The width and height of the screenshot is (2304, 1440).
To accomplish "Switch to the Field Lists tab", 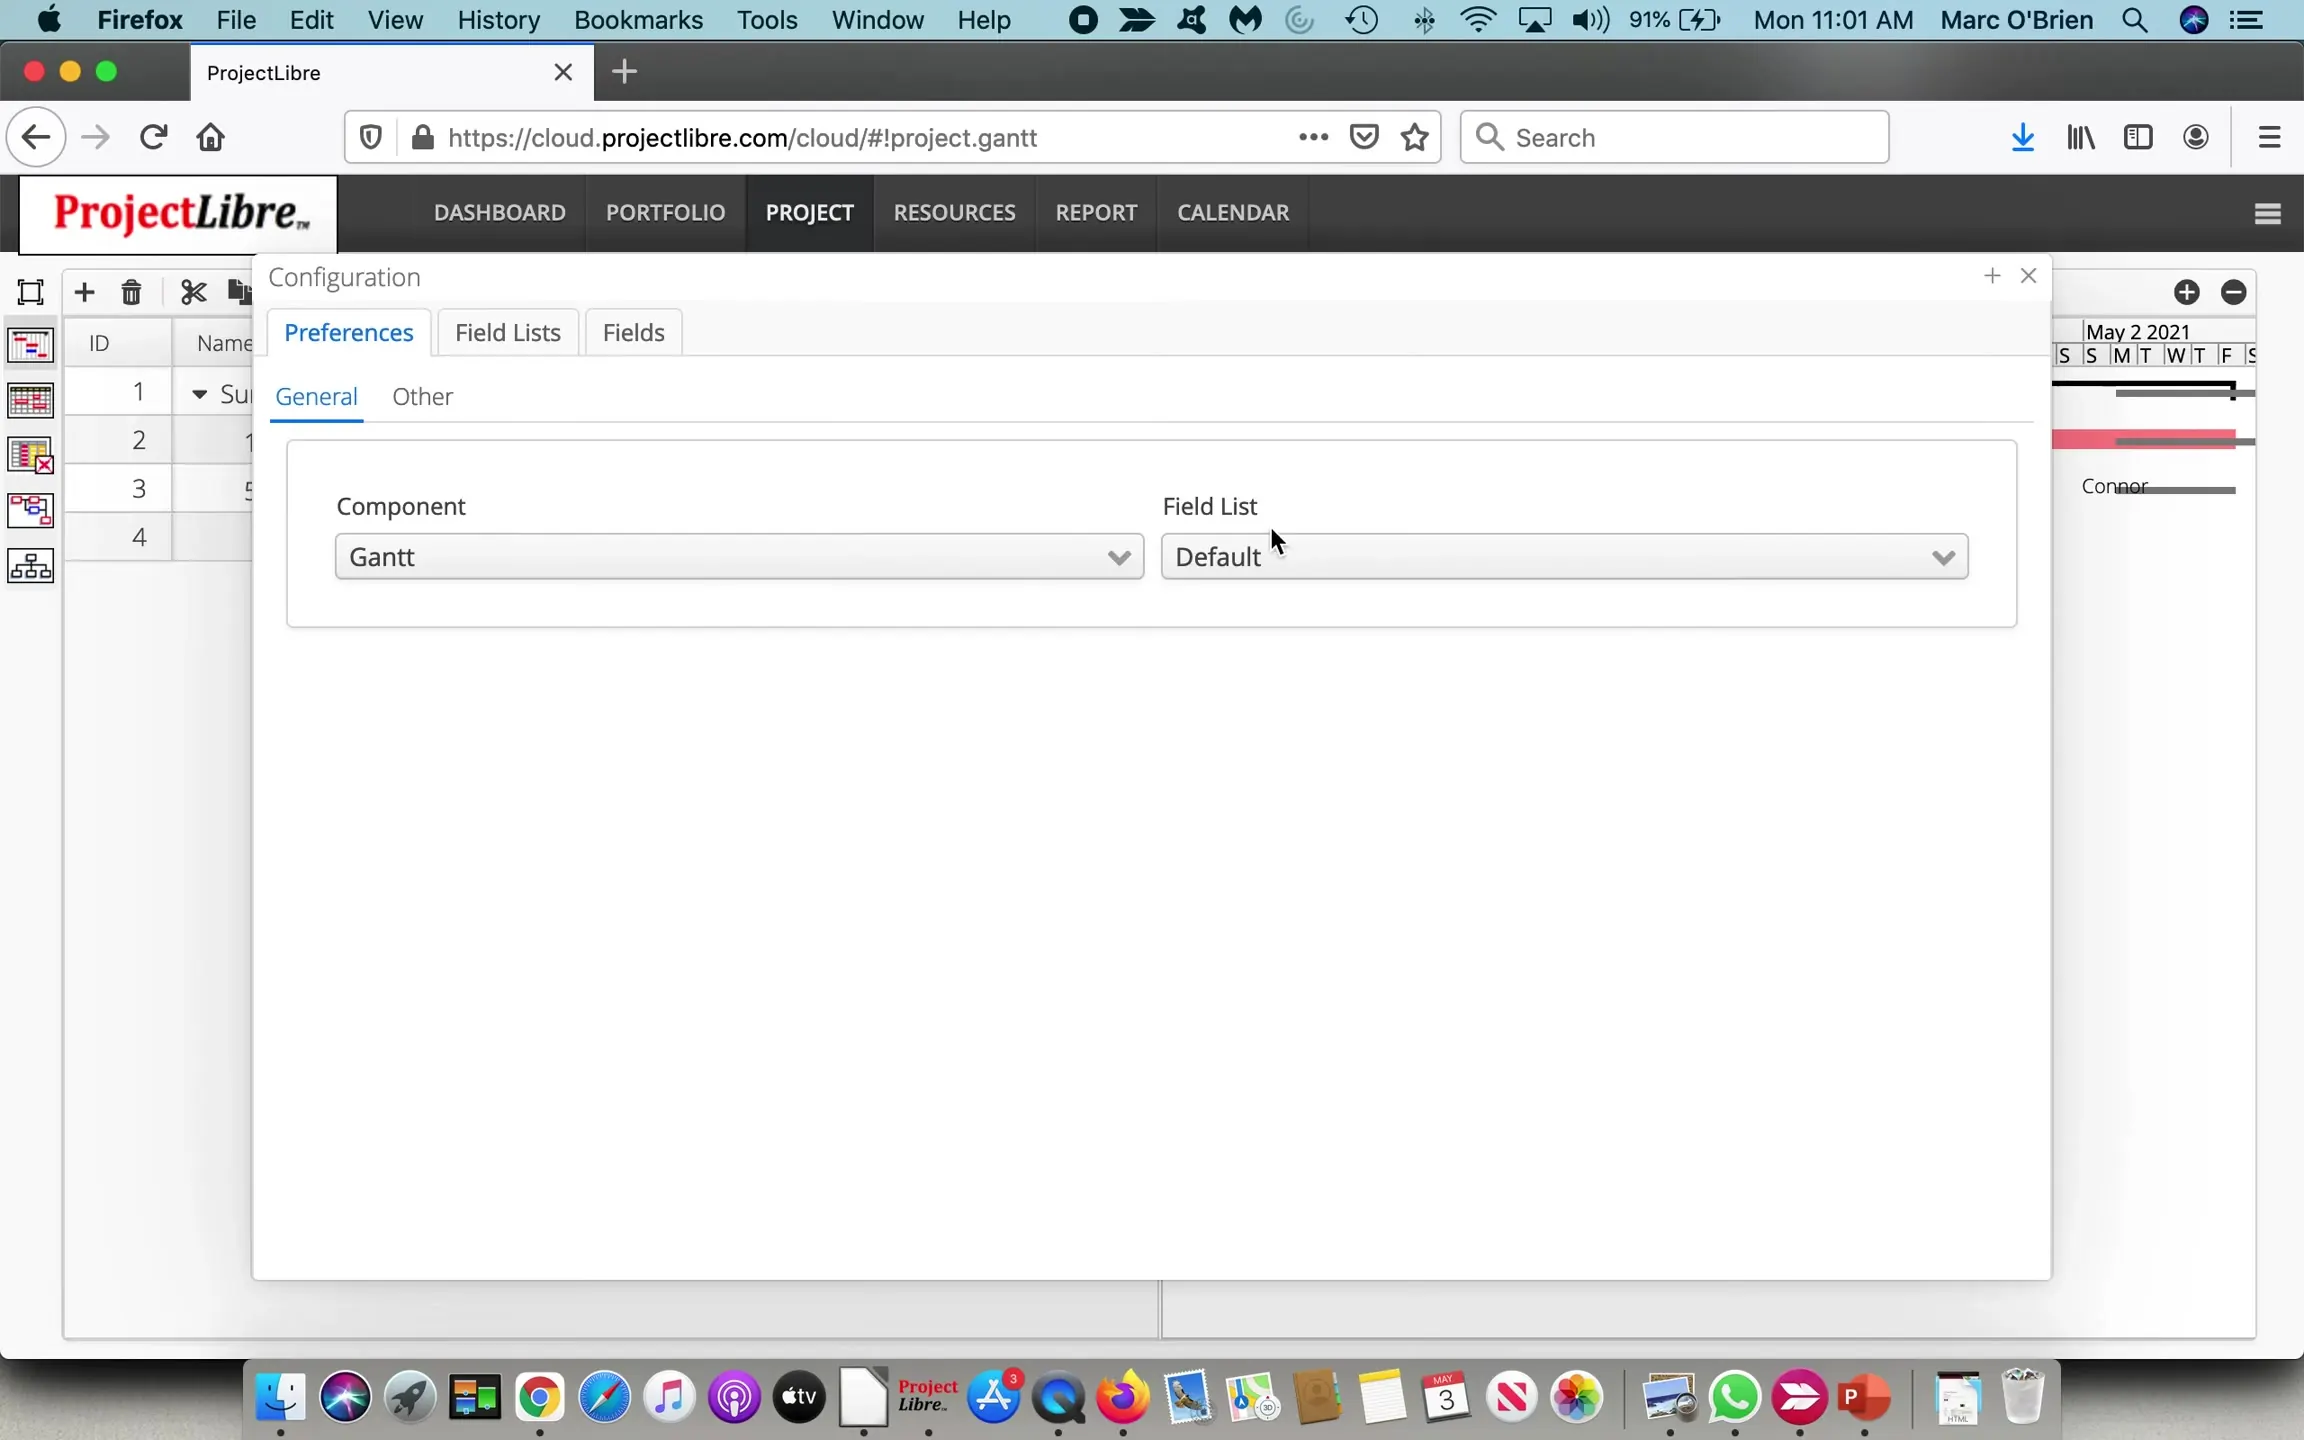I will click(508, 333).
